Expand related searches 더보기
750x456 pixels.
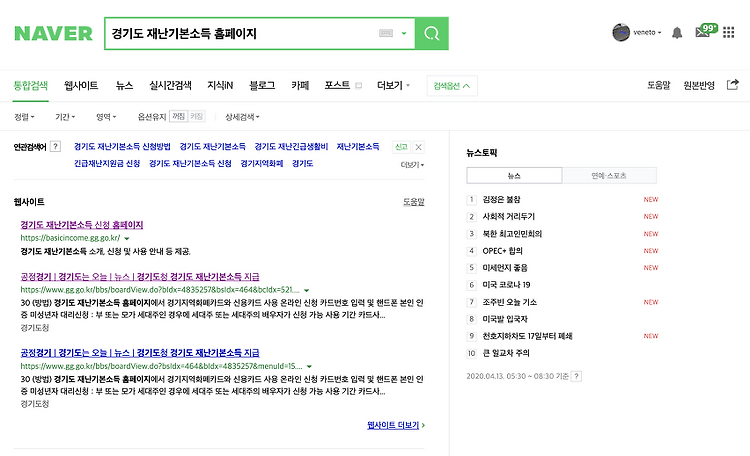[x=412, y=165]
